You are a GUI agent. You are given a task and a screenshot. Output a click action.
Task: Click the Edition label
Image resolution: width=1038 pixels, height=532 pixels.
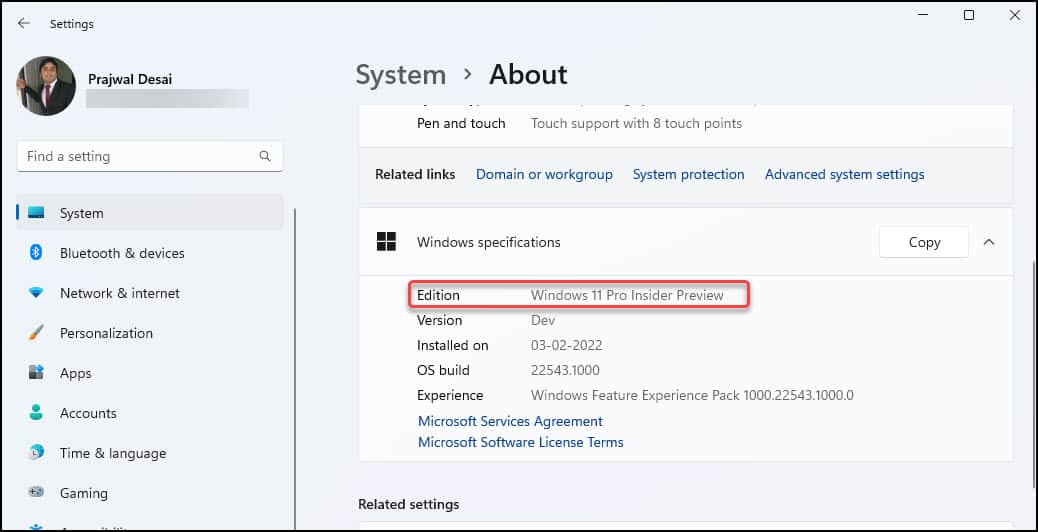click(438, 295)
